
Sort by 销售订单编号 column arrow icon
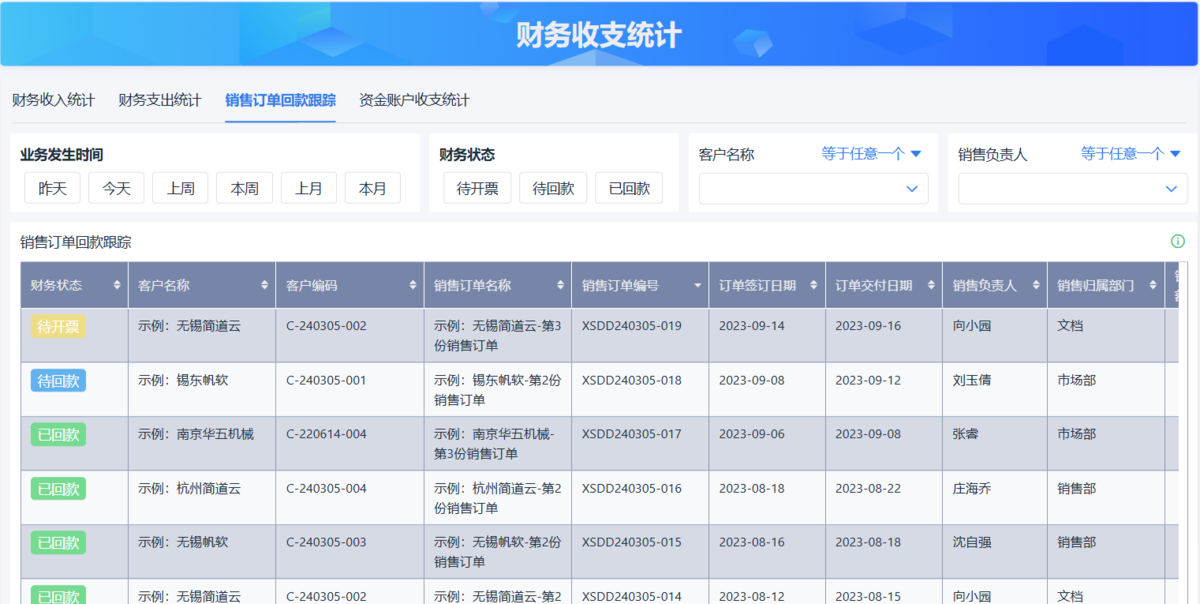point(697,286)
